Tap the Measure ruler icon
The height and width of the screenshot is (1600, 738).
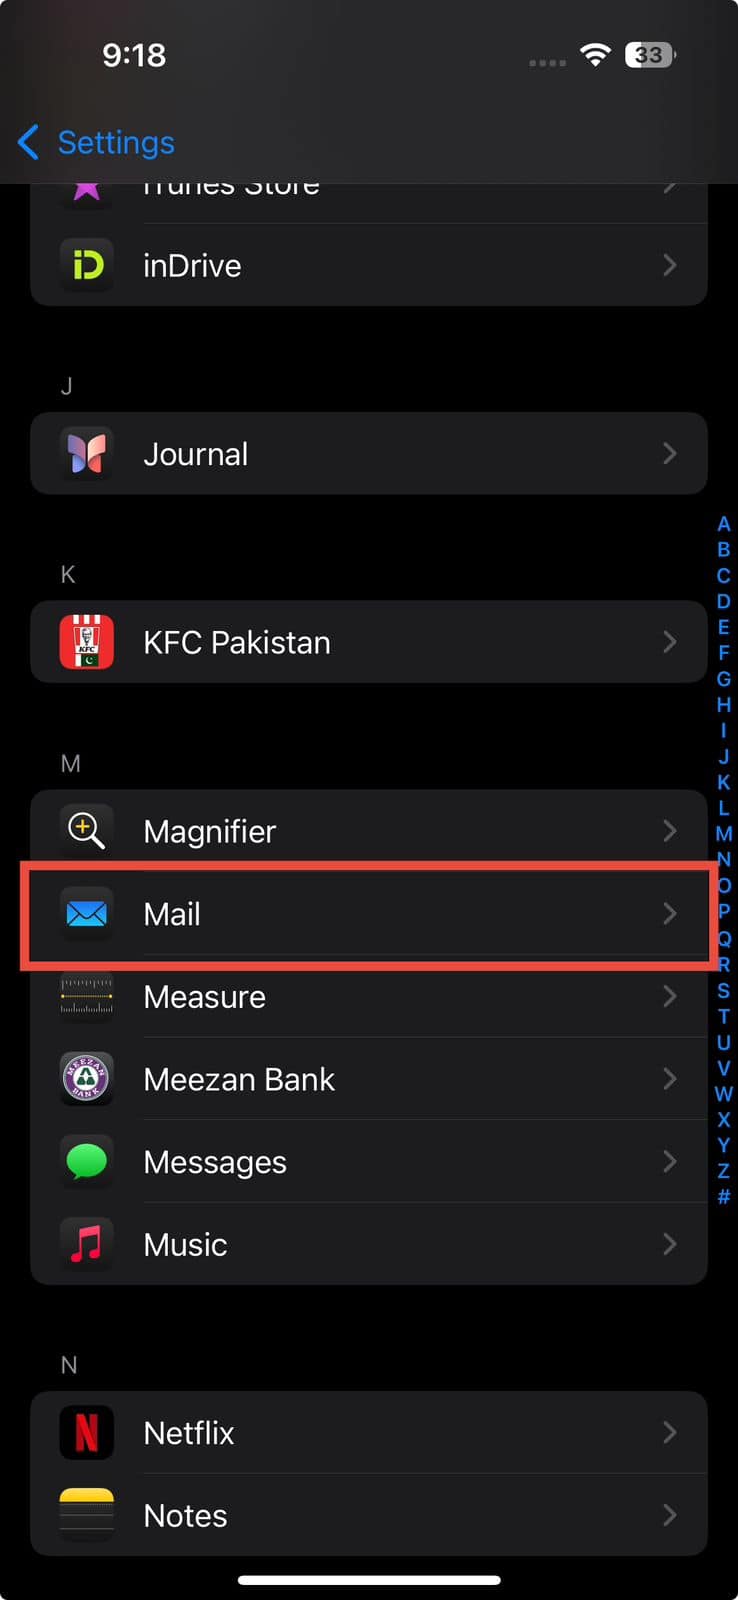(x=87, y=996)
